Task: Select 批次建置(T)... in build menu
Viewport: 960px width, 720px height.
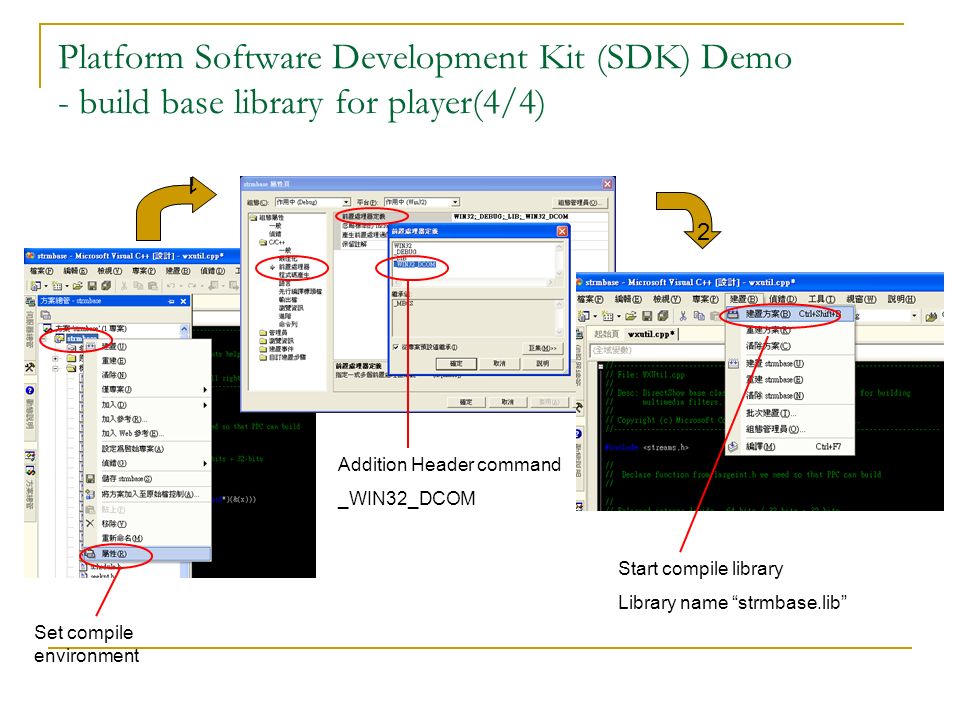Action: [x=790, y=413]
